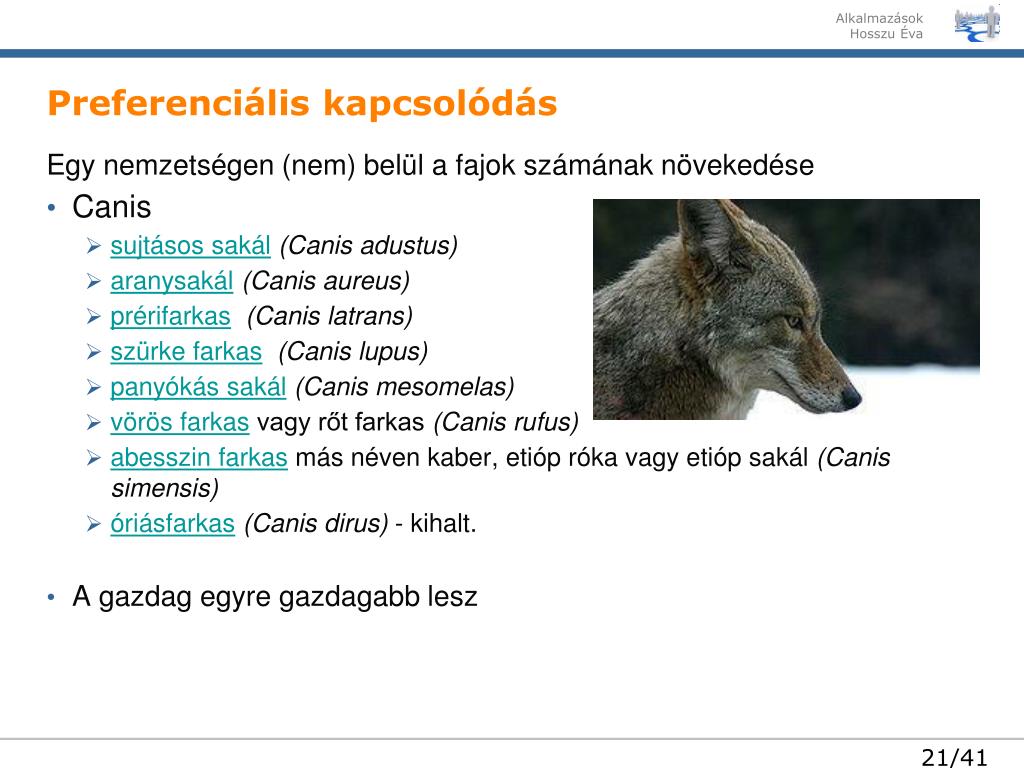Click the text (Canis mesomelas)
Viewport: 1024px width, 768px height.
405,387
